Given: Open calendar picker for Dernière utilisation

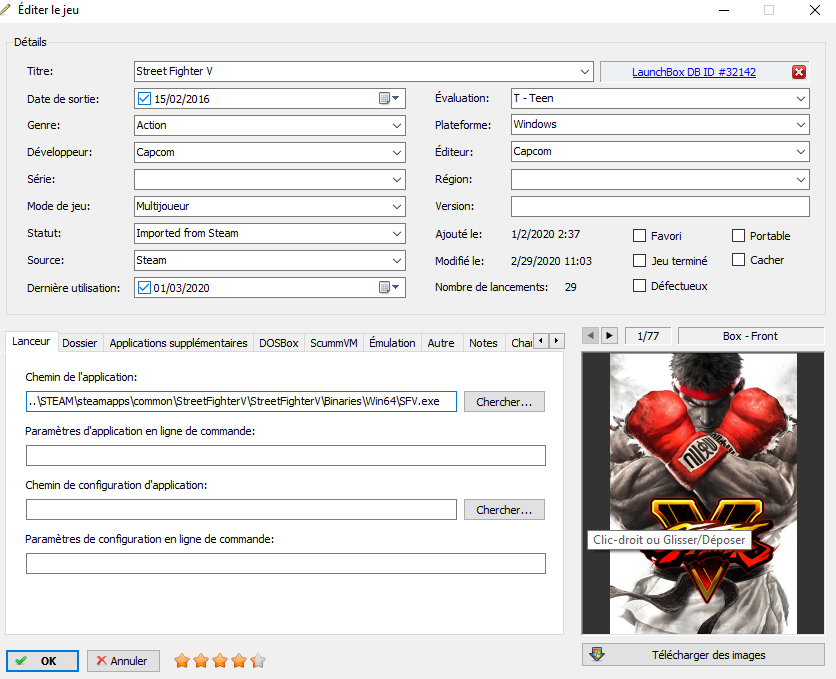Looking at the screenshot, I should click(389, 288).
